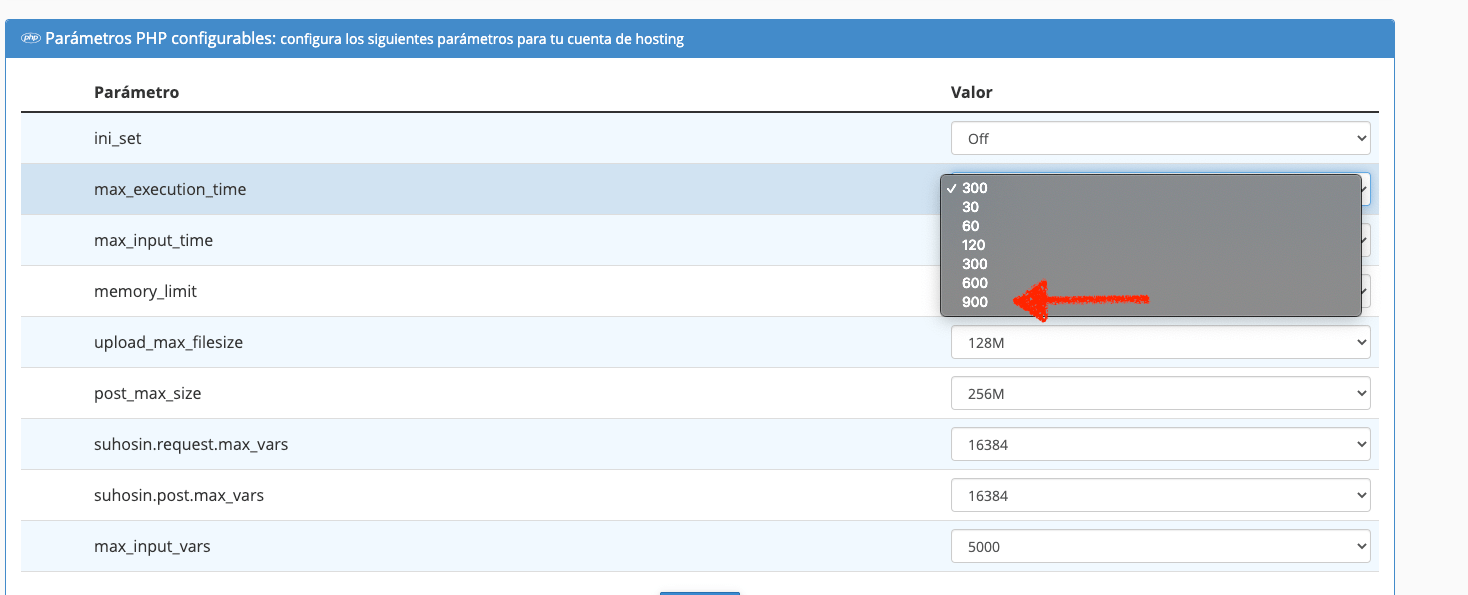Click the suhosin.post.max_vars parameter name
Viewport: 1468px width, 595px height.
tap(179, 495)
